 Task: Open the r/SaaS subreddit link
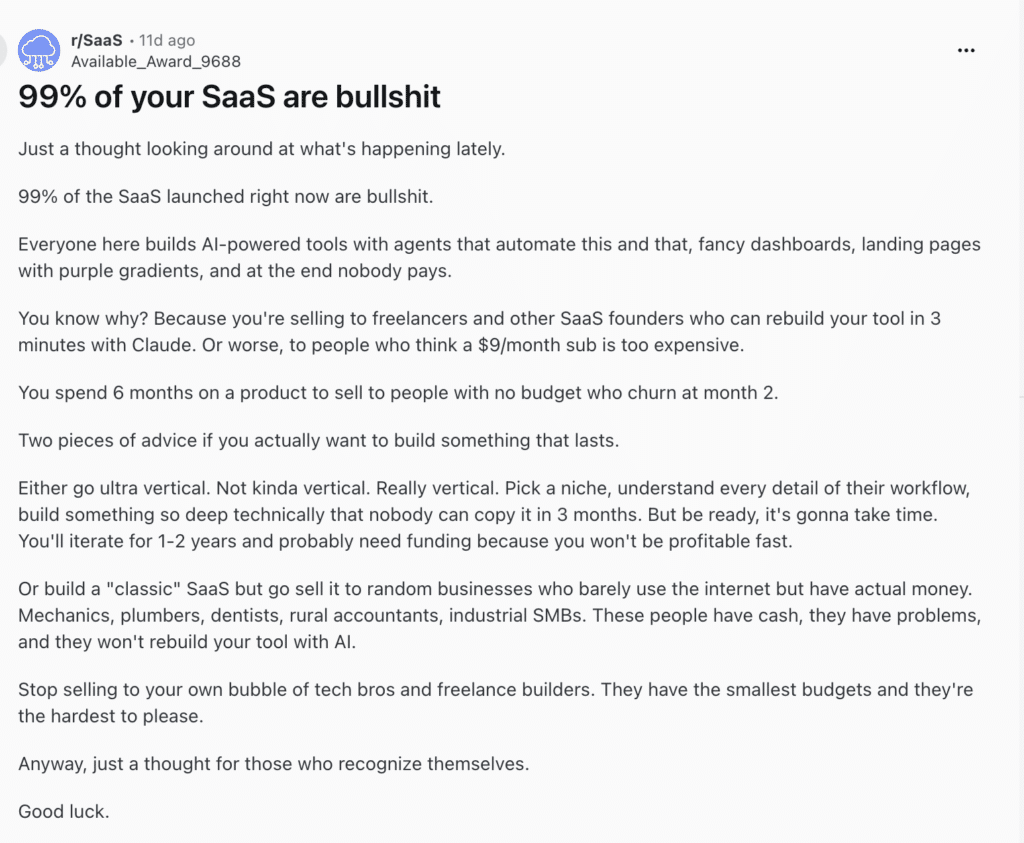(x=97, y=40)
